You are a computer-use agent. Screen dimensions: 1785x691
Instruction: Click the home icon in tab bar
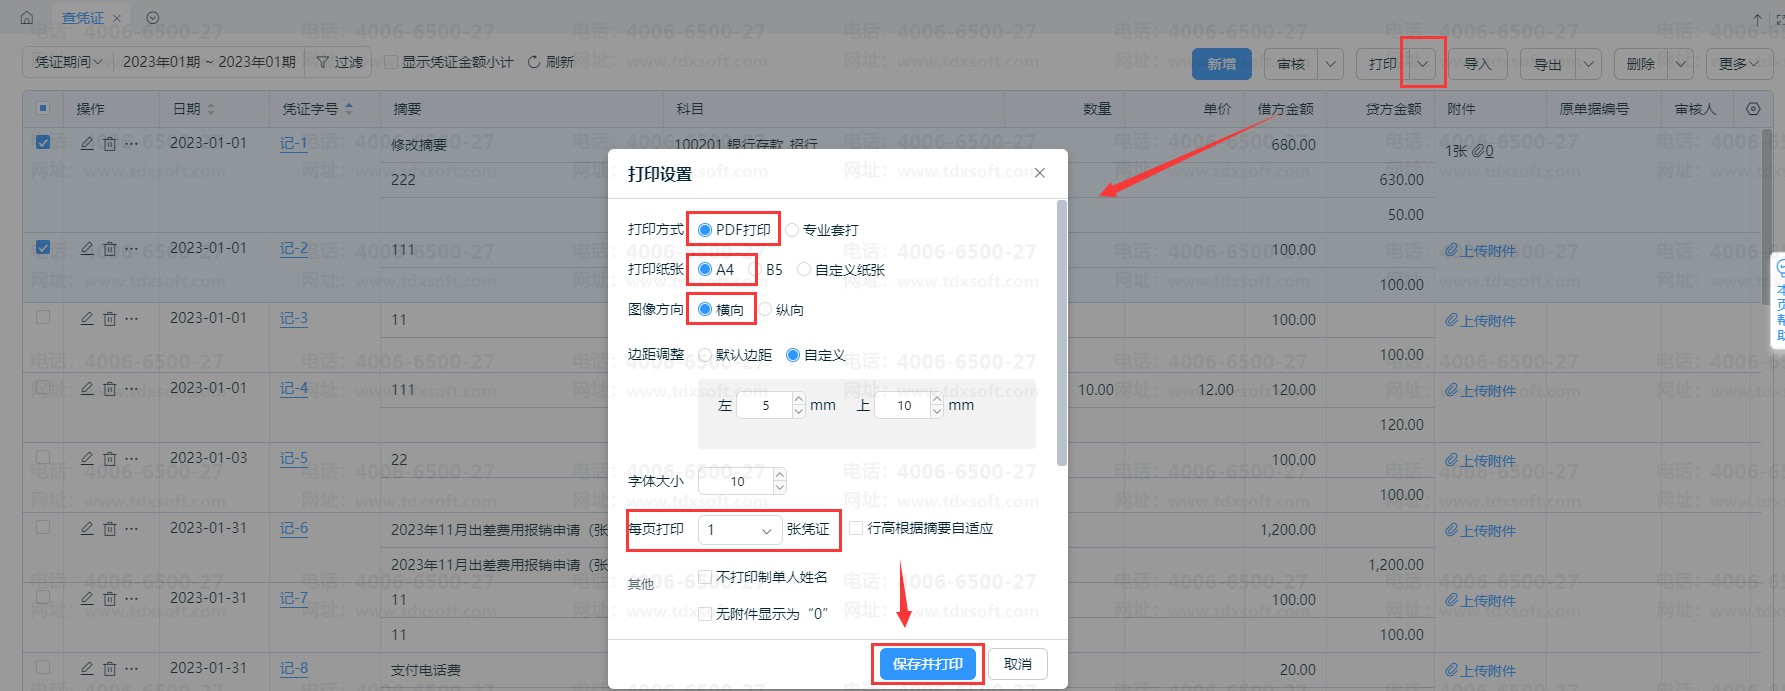coord(27,18)
